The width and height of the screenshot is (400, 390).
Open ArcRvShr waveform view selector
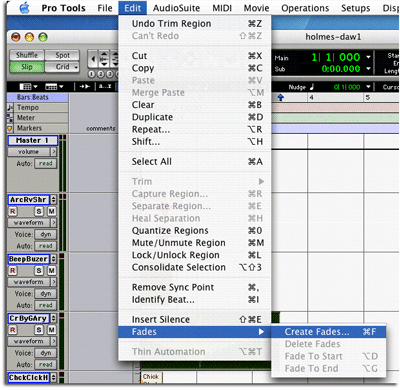(x=32, y=222)
